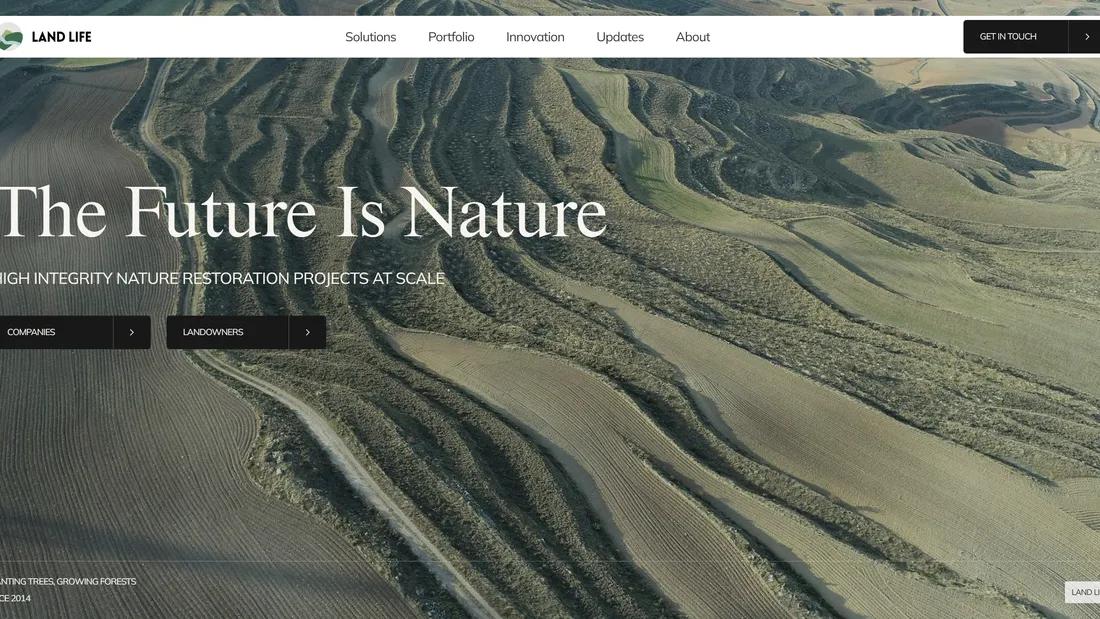Click the Planting Trees, Growing Forests tagline

point(68,581)
